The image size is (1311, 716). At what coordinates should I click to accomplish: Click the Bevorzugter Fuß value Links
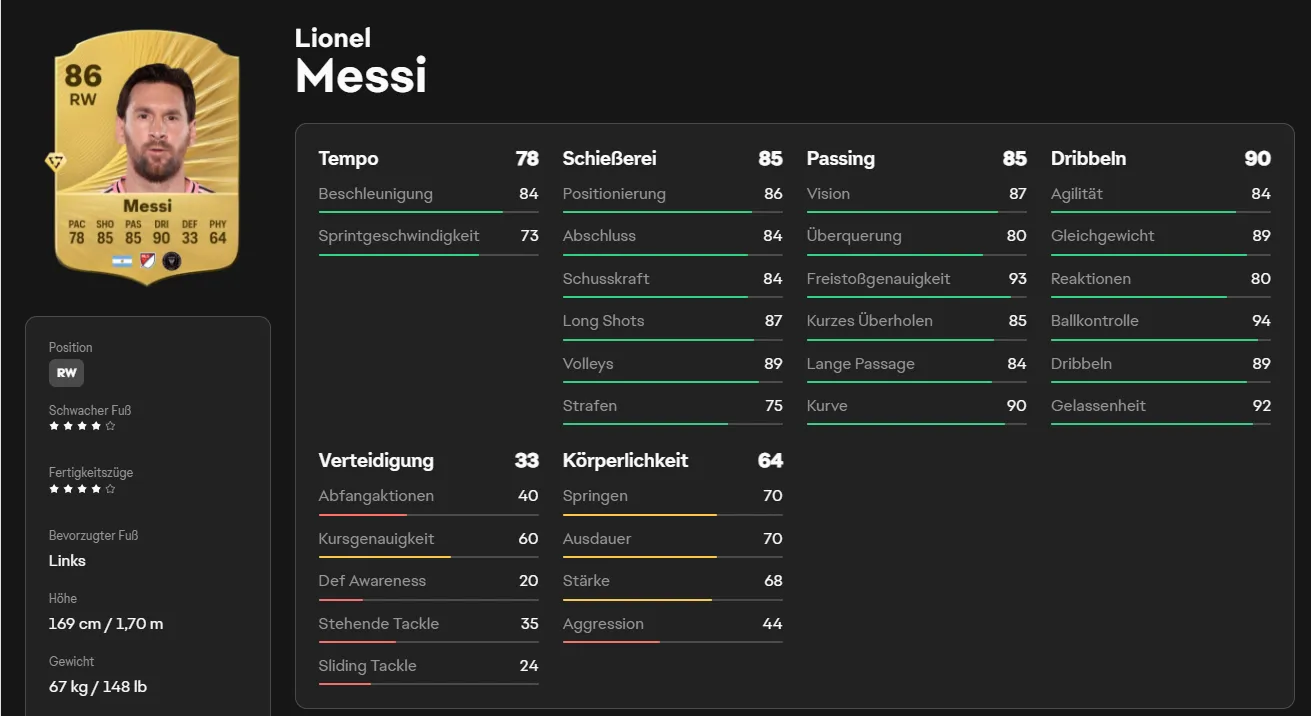pos(67,561)
